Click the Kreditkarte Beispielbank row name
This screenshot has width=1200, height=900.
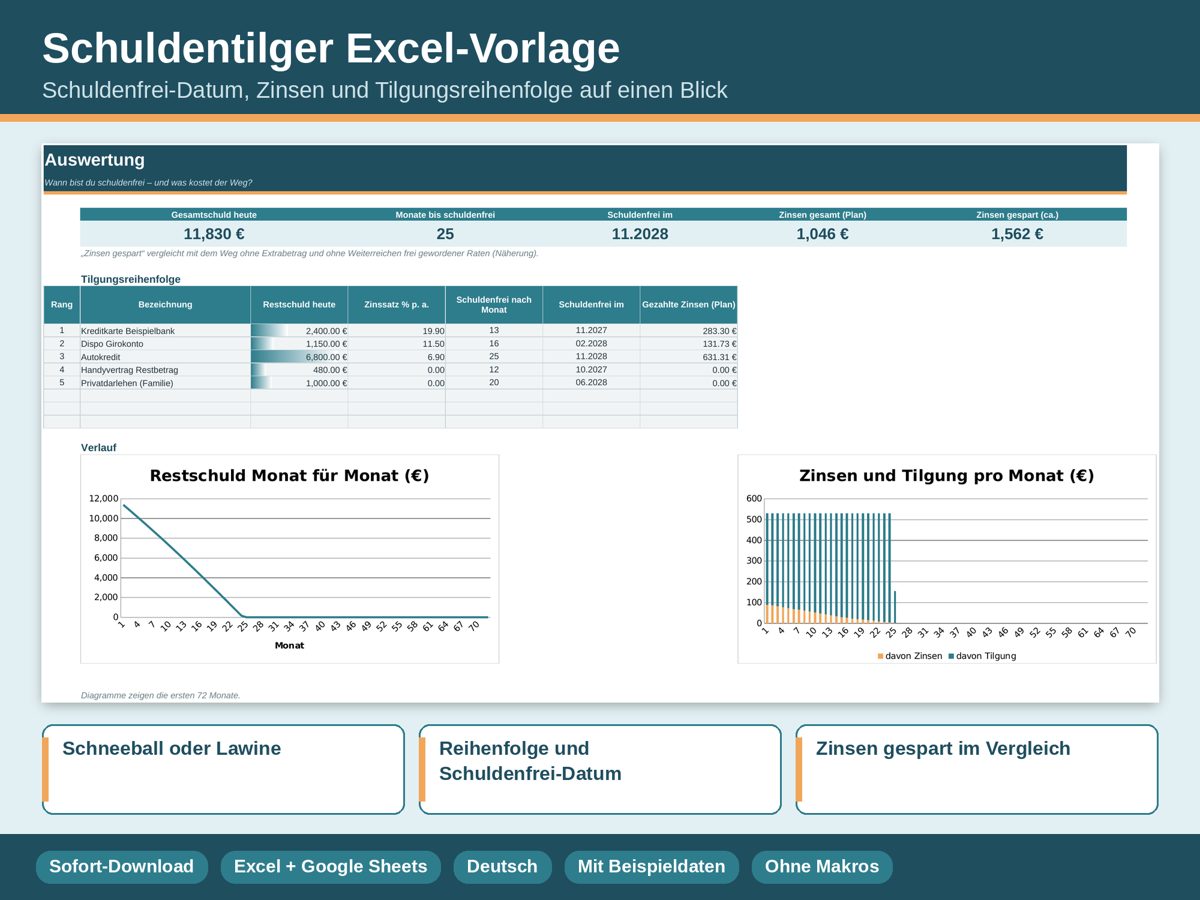(x=127, y=331)
